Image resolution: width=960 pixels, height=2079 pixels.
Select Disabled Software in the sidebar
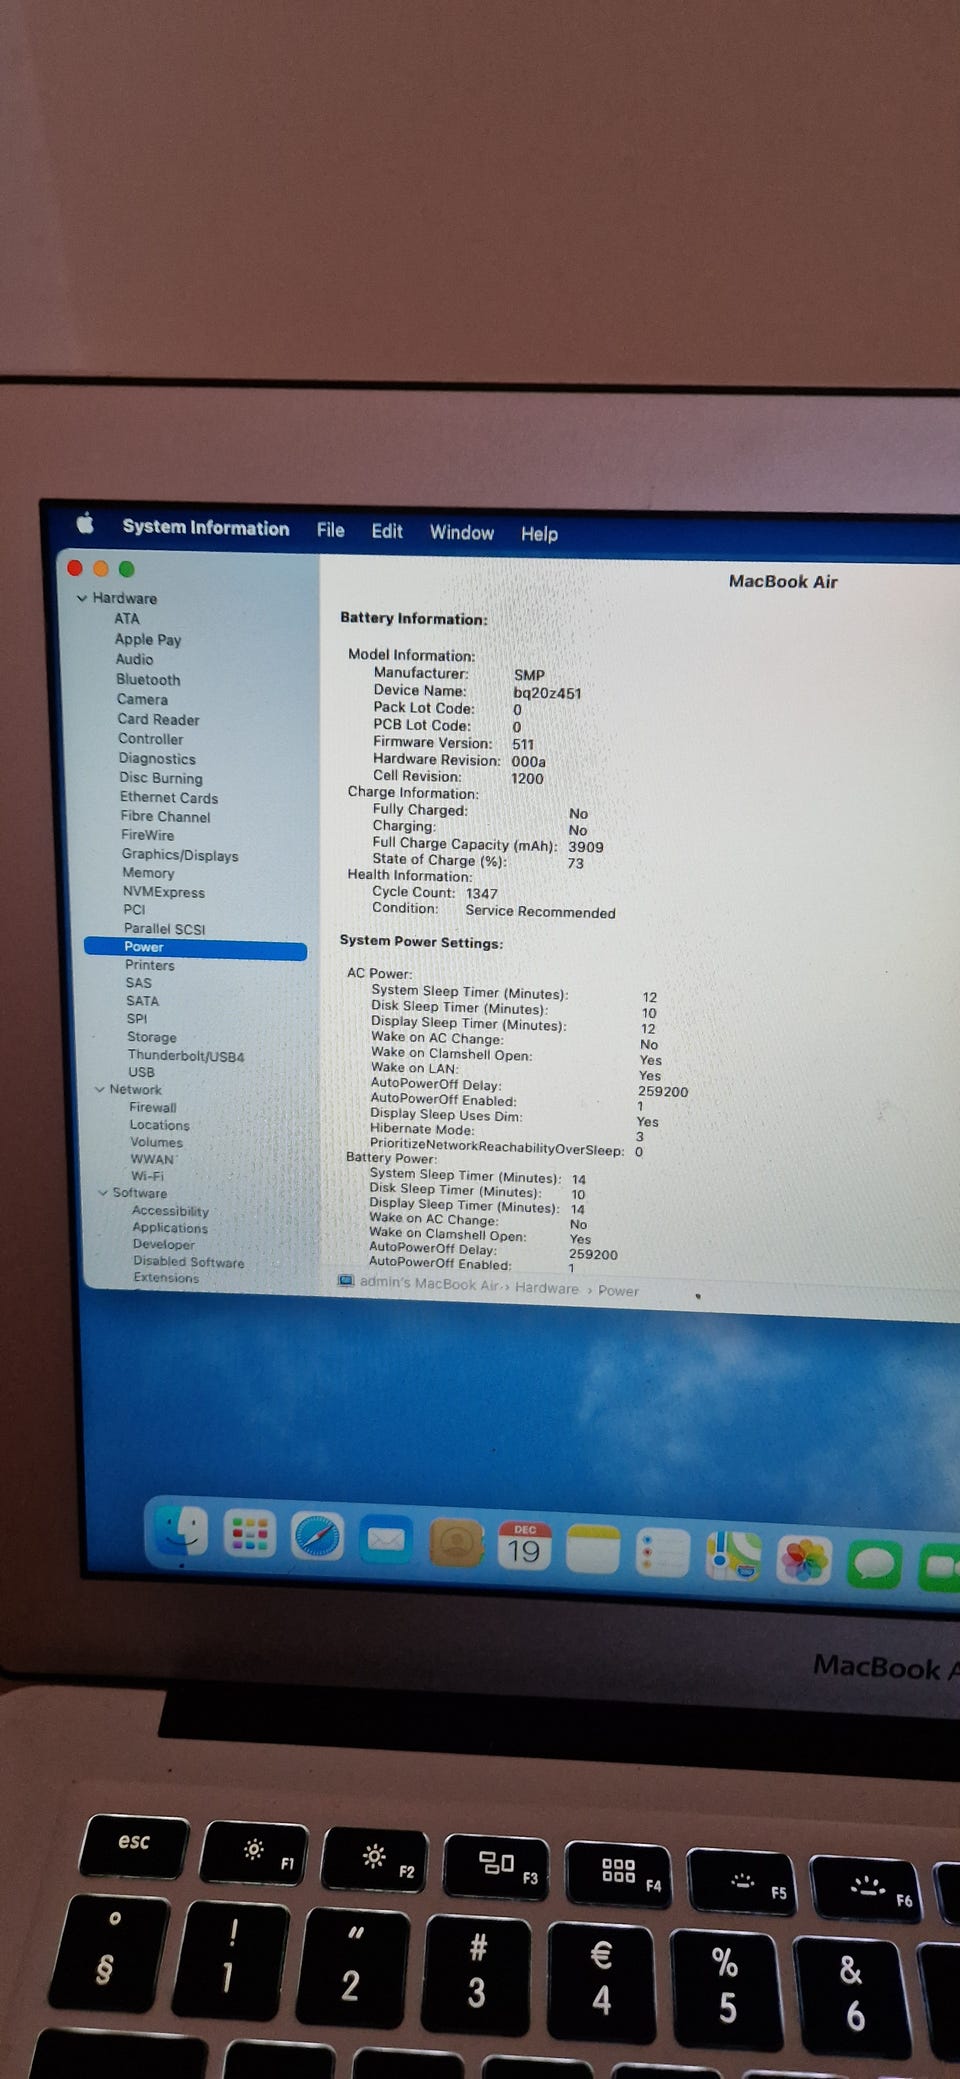pos(189,1262)
